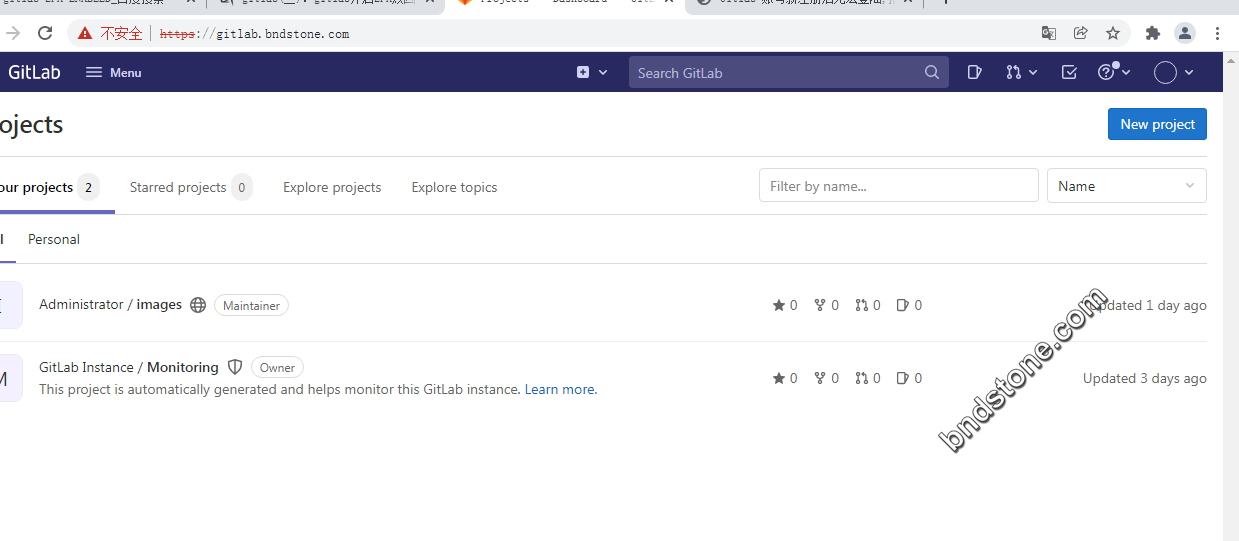
Task: Click the magnifier icon in search box
Action: click(x=932, y=72)
